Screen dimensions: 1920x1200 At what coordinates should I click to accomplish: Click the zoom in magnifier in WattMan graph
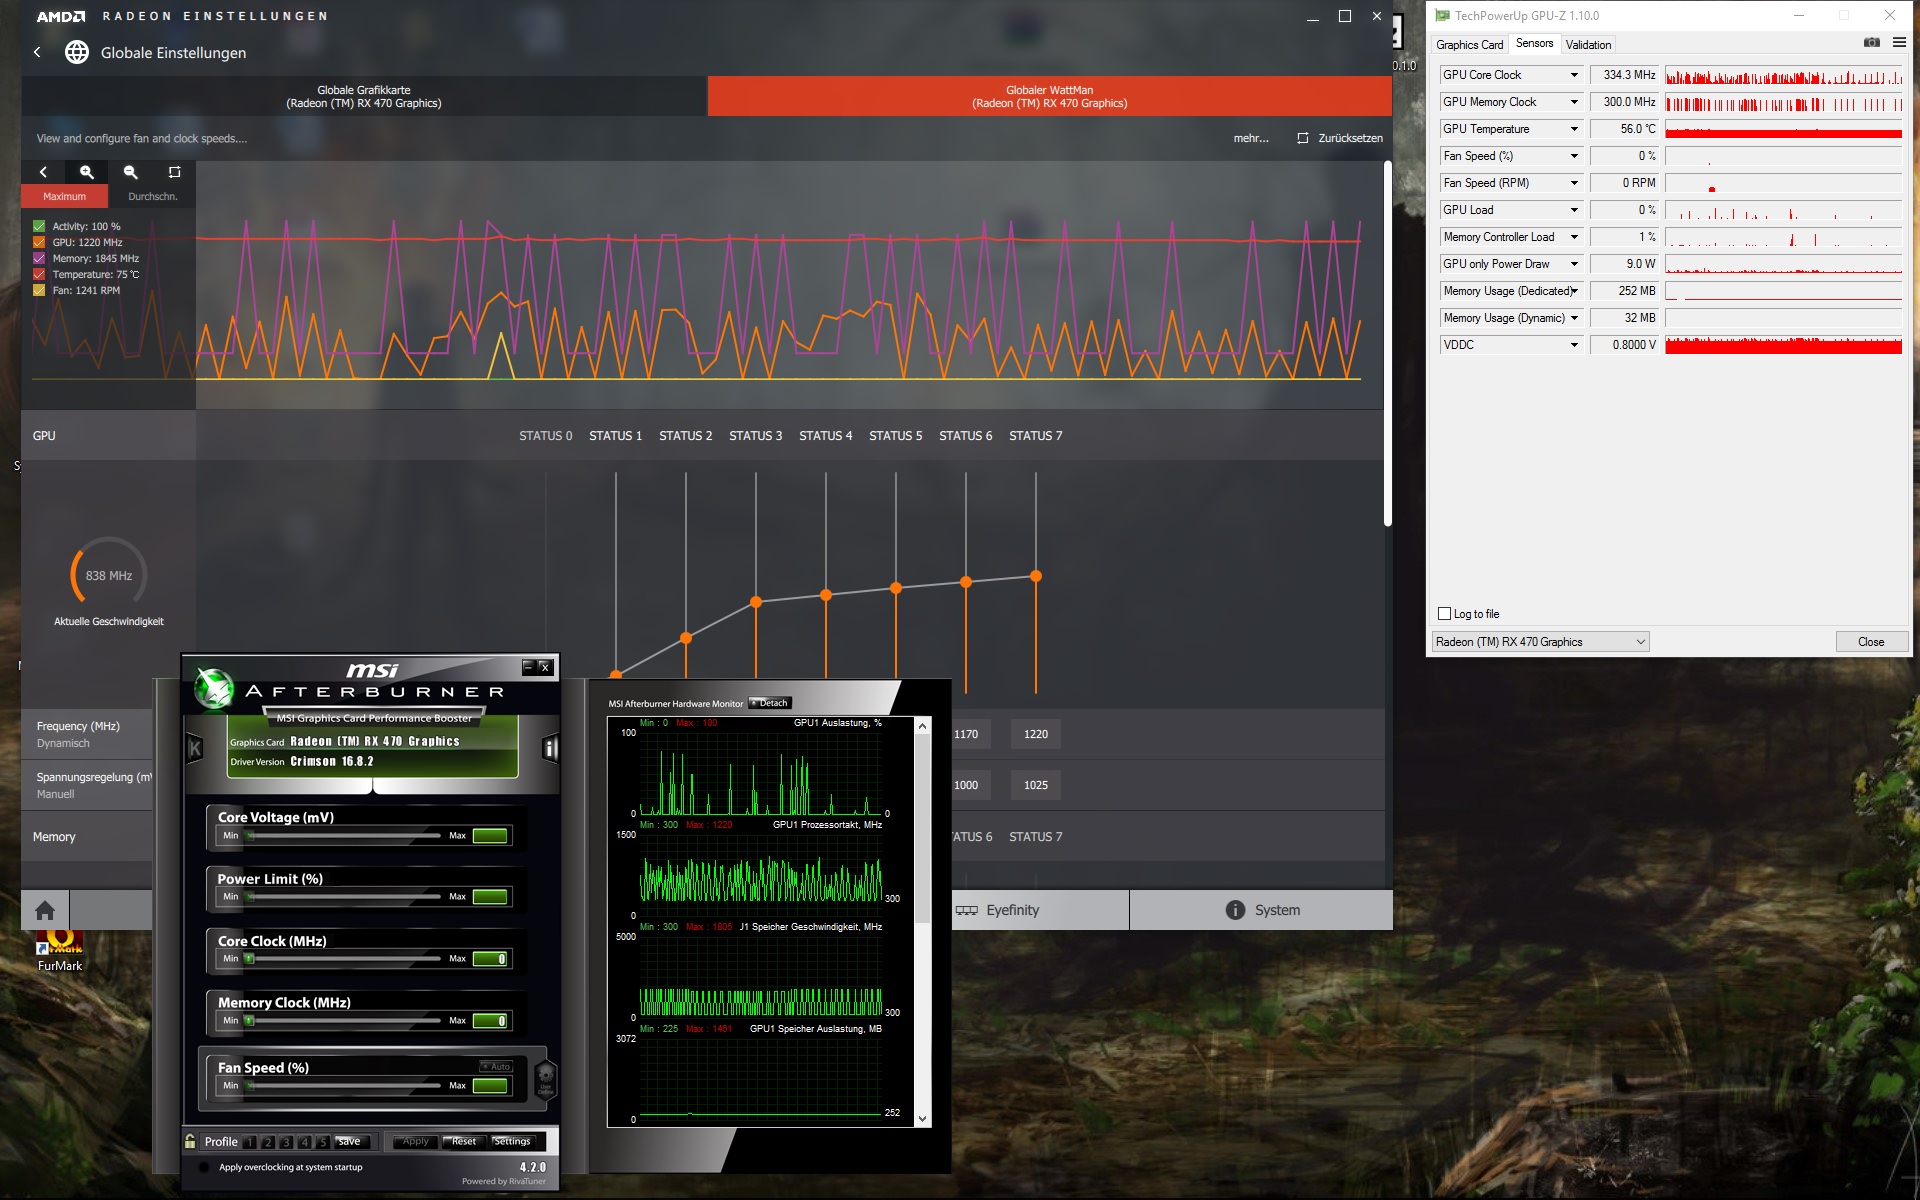(87, 172)
